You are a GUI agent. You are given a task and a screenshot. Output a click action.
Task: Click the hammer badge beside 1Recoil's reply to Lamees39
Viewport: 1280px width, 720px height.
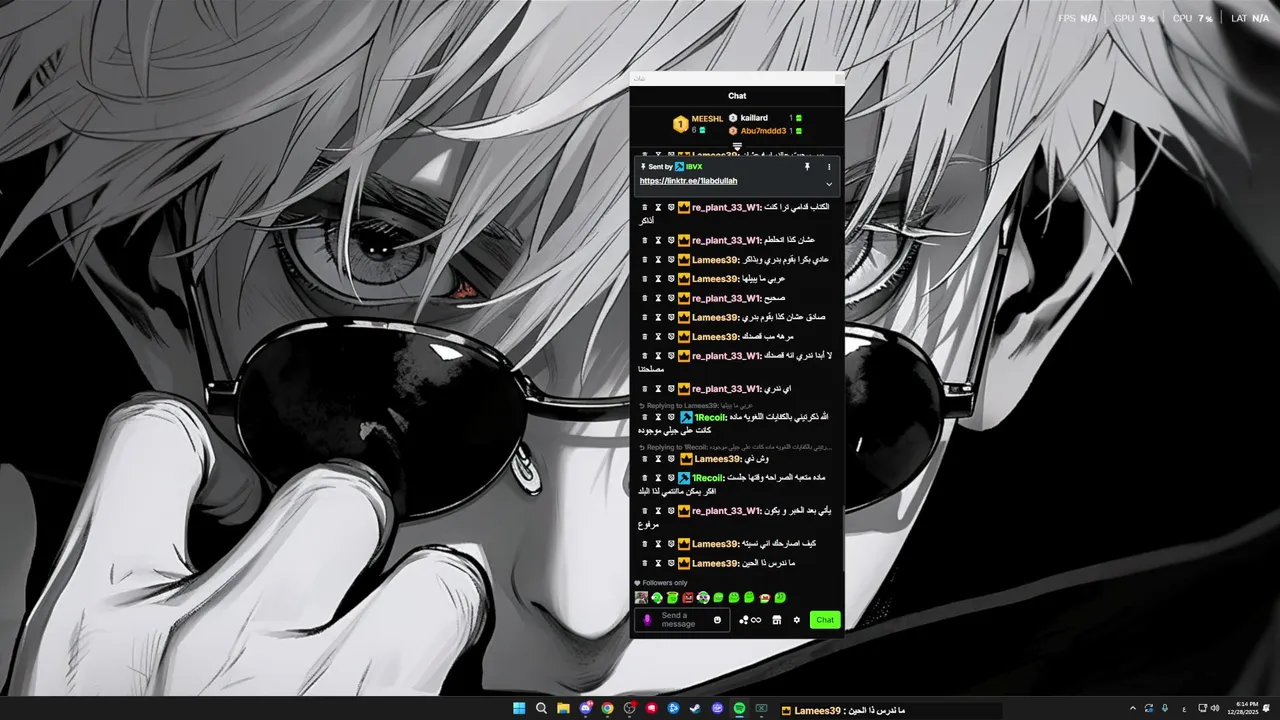pos(686,417)
